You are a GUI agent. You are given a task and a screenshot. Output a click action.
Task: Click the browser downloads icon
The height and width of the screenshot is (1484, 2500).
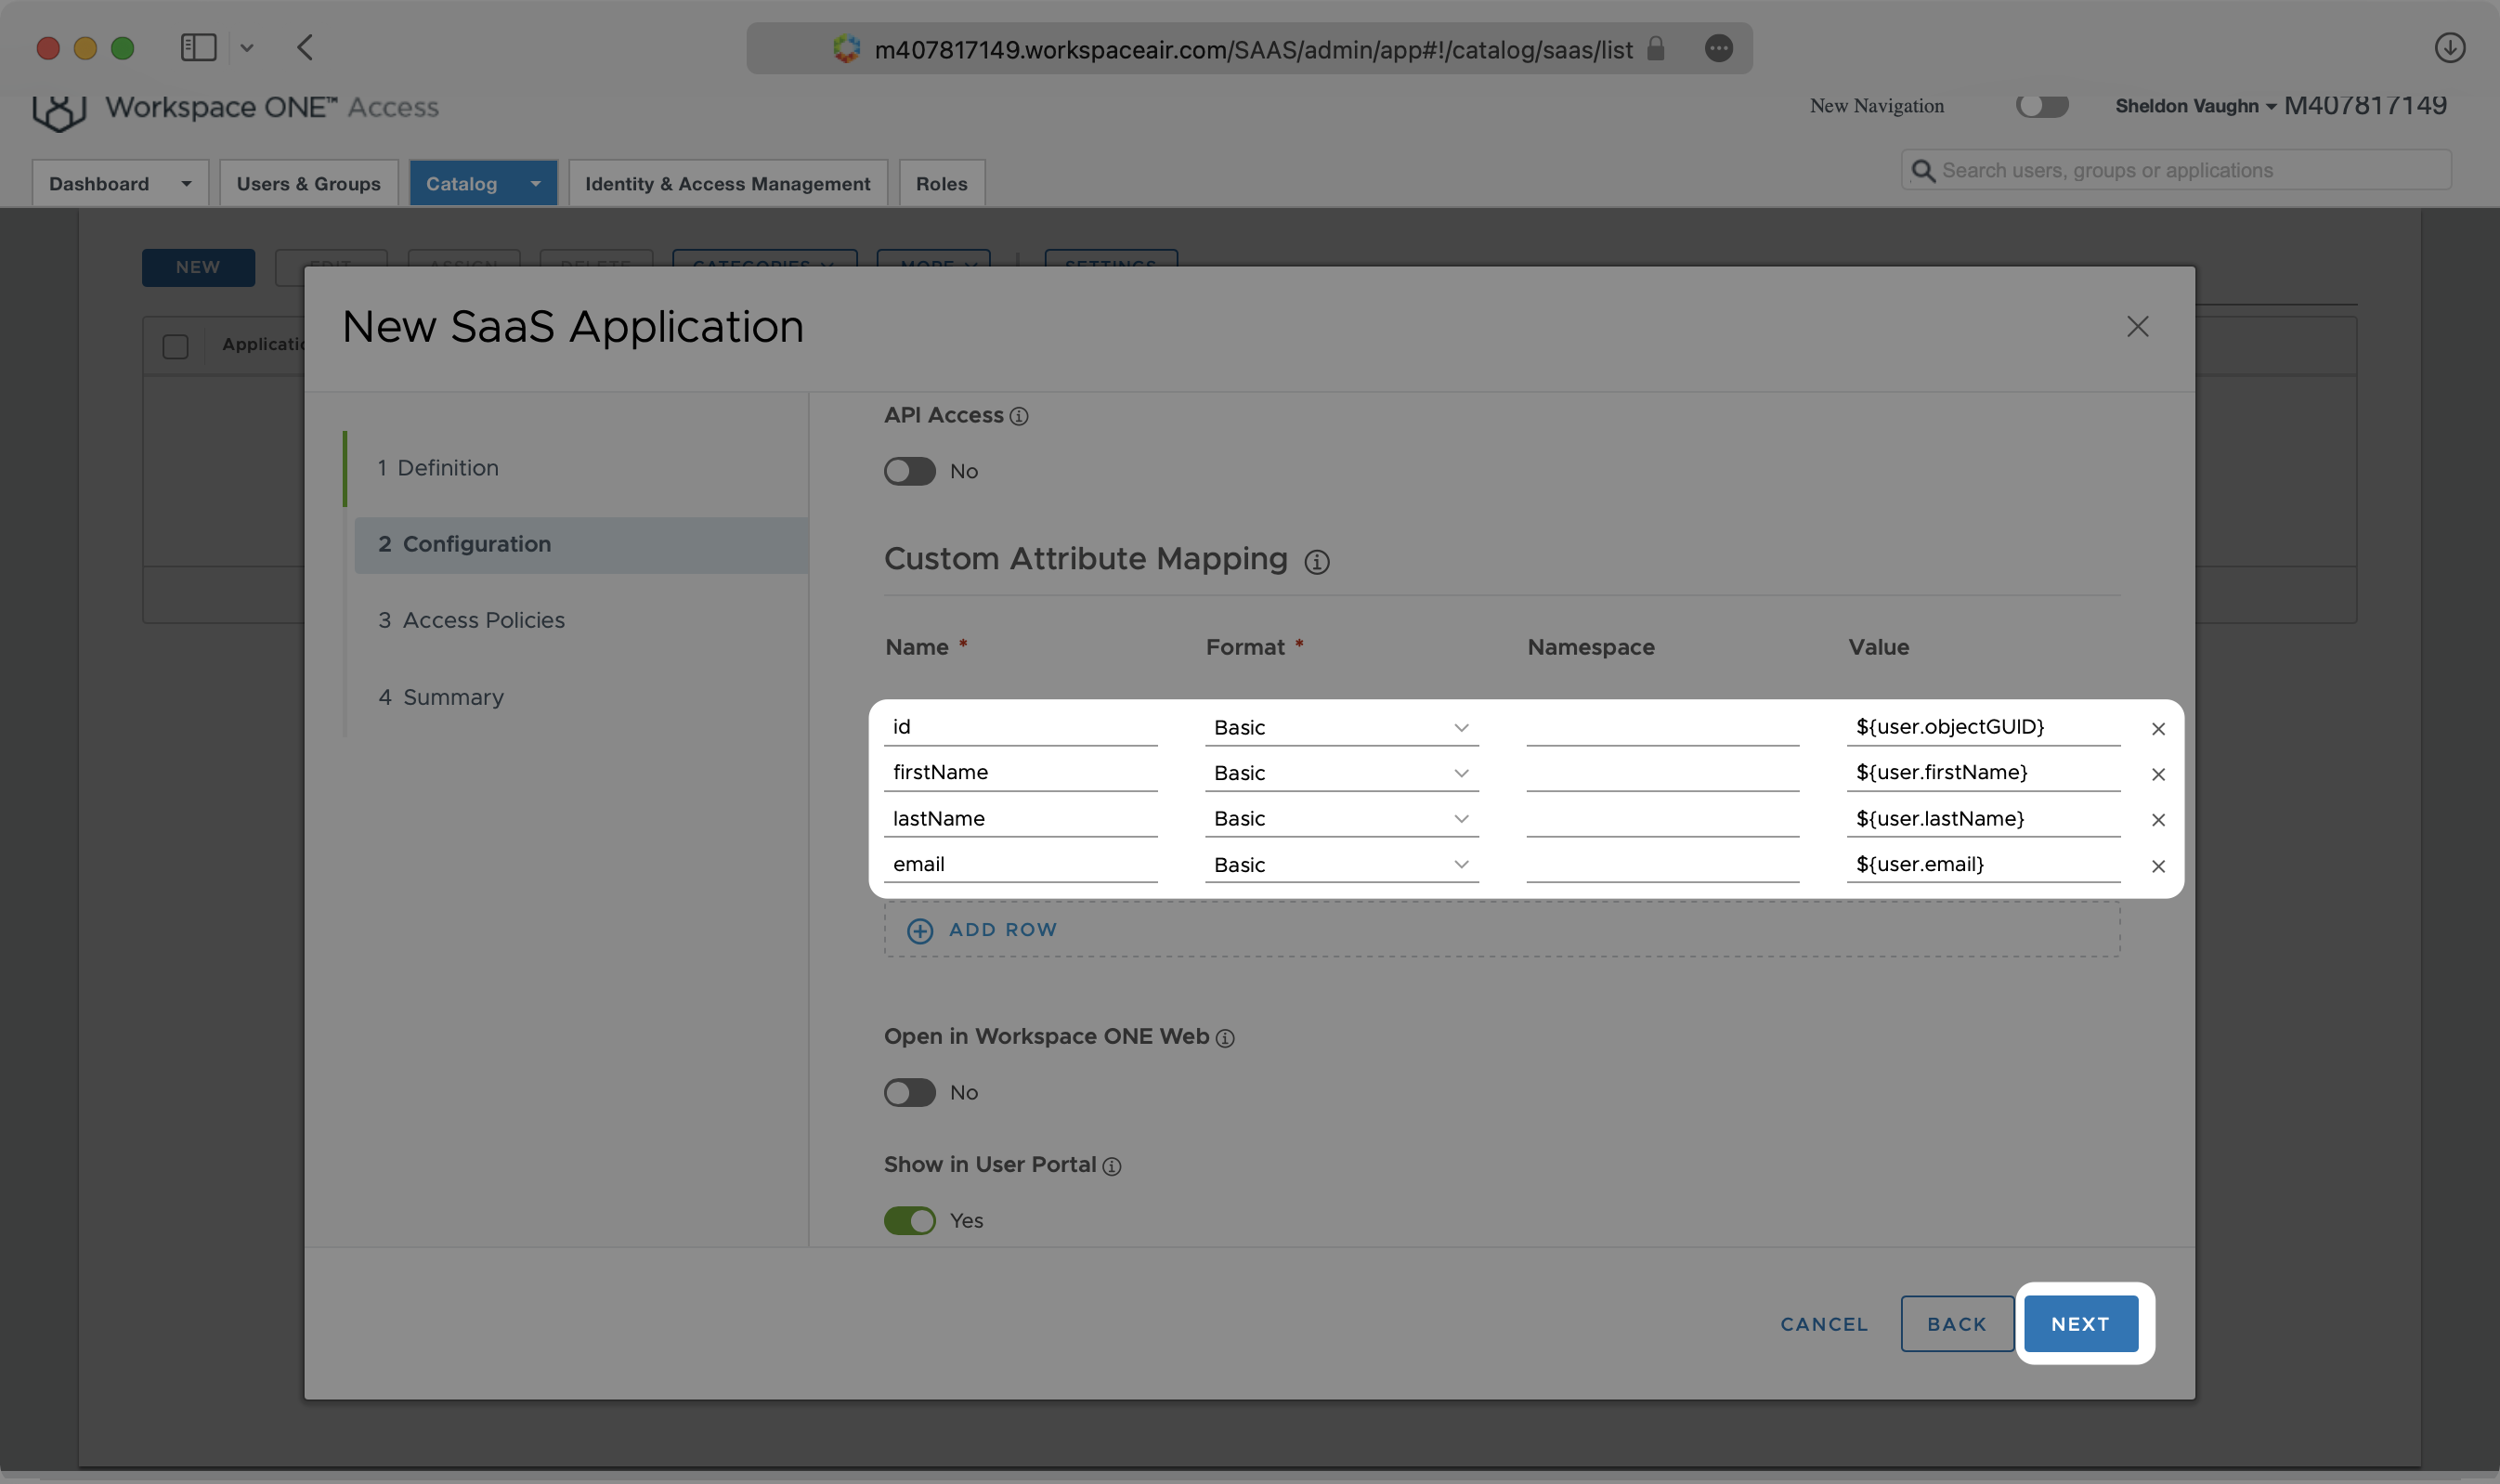[x=2450, y=47]
